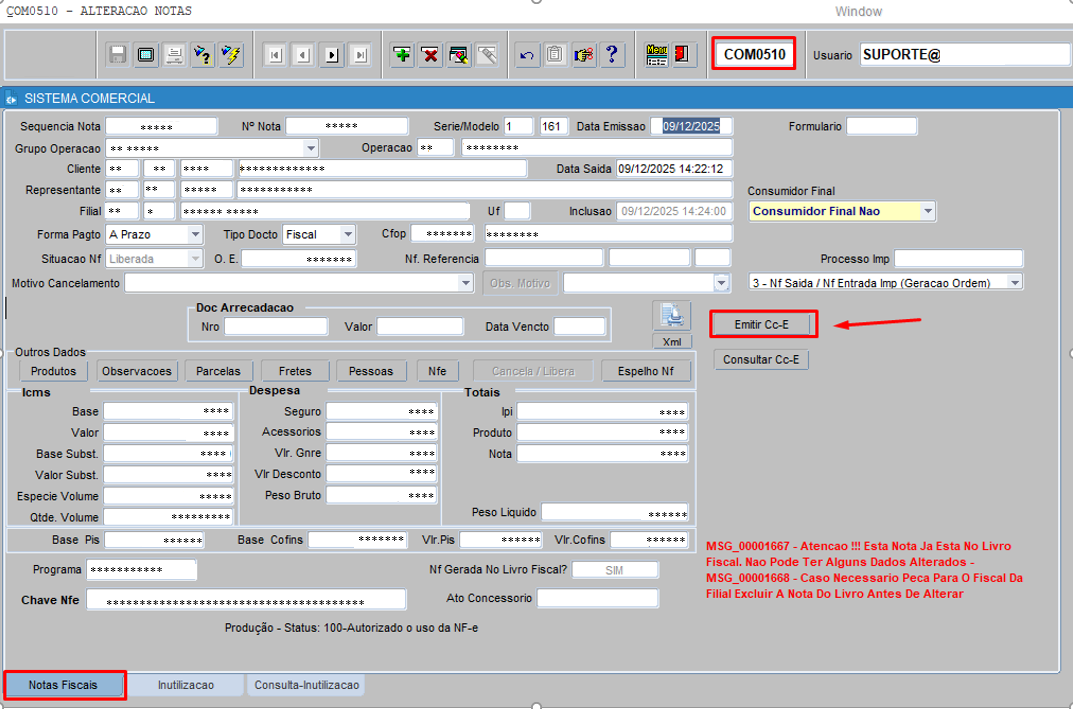1073x709 pixels.
Task: Click the Xml printer icon
Action: point(672,316)
